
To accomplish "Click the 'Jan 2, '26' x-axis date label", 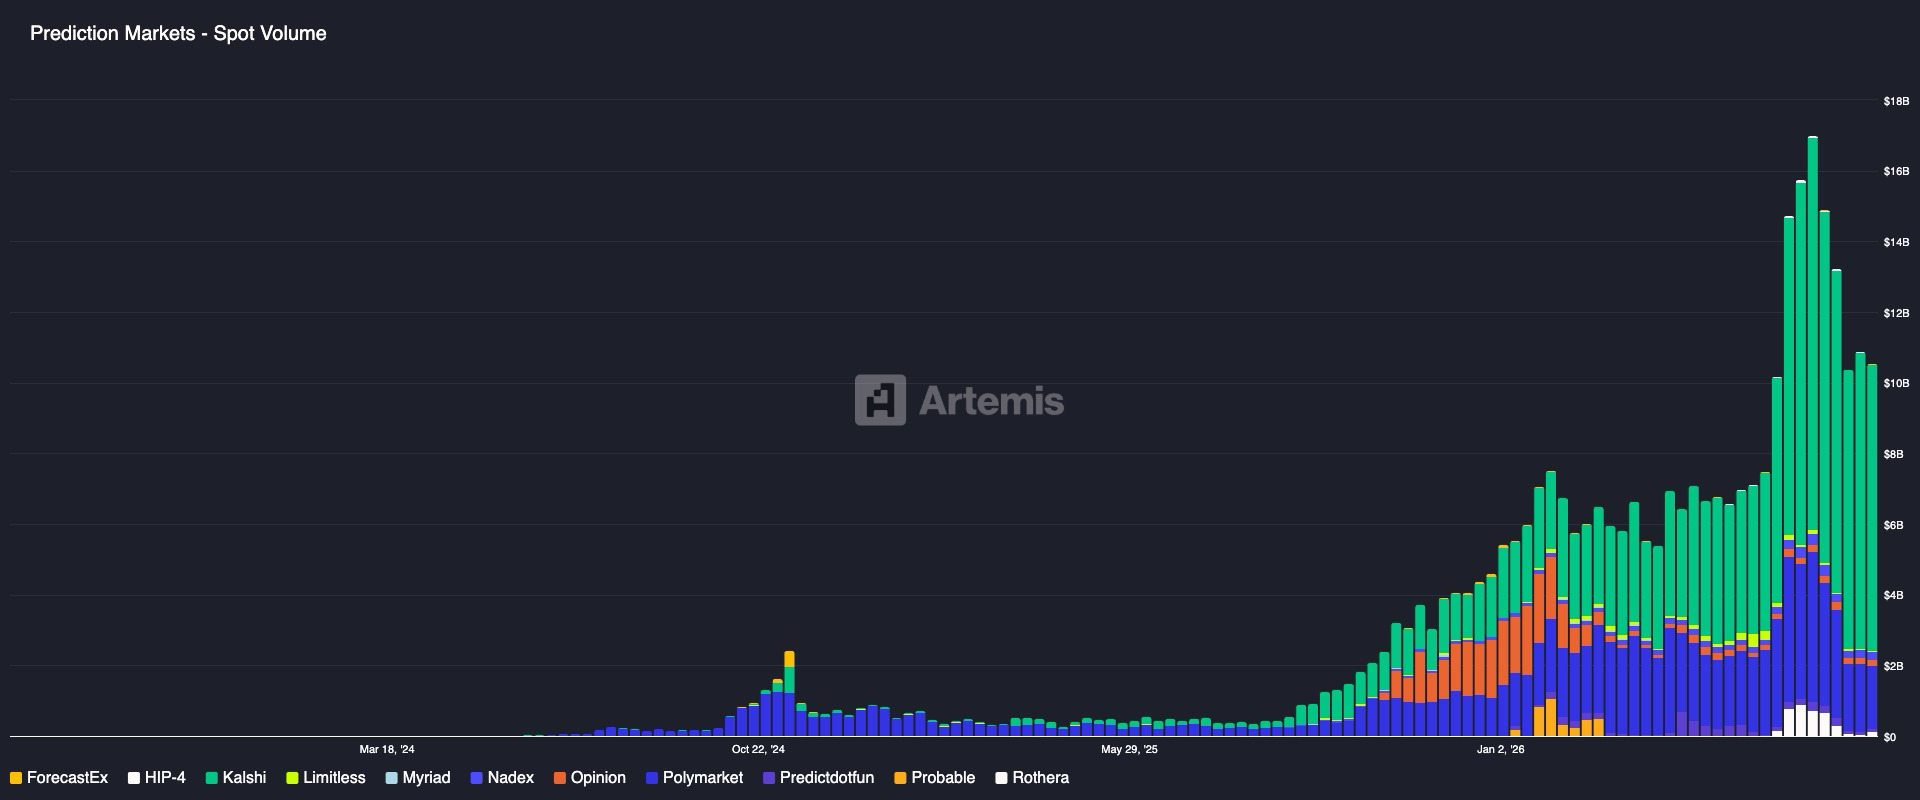I will click(x=1500, y=749).
